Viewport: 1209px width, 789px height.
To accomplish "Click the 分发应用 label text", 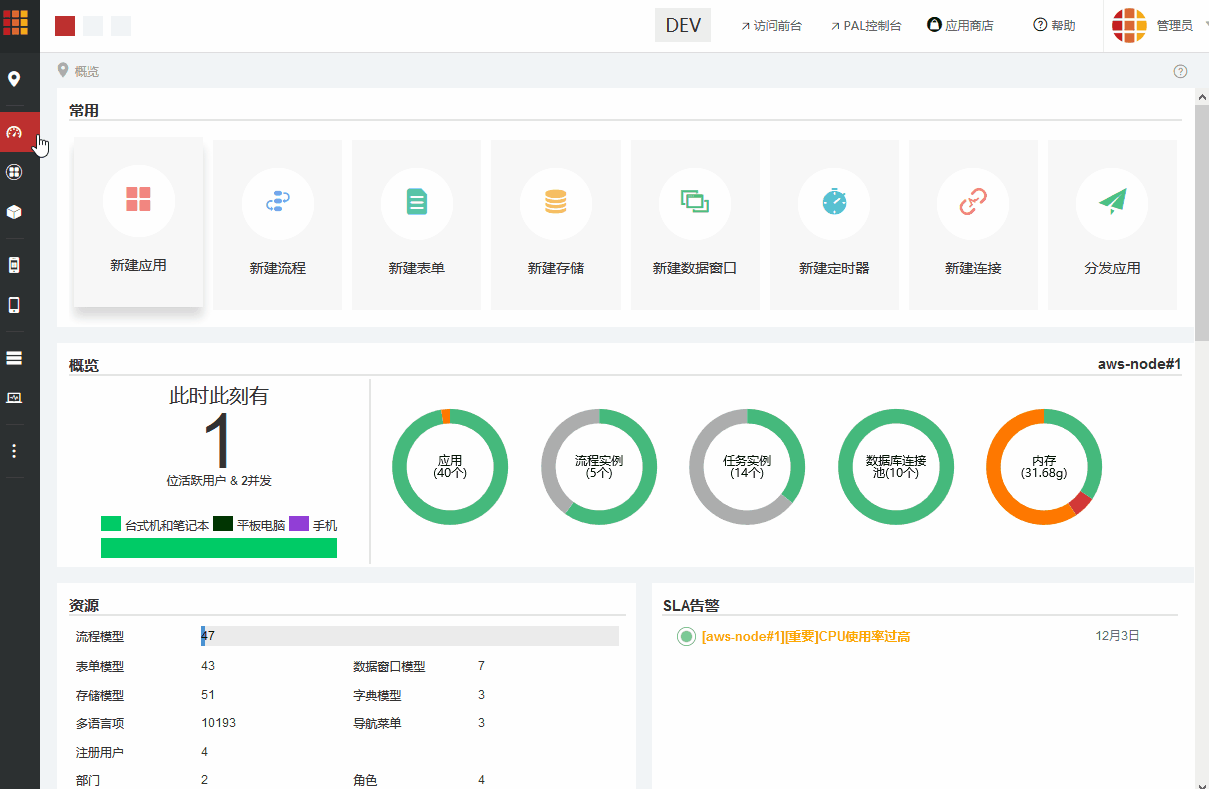I will click(1112, 268).
